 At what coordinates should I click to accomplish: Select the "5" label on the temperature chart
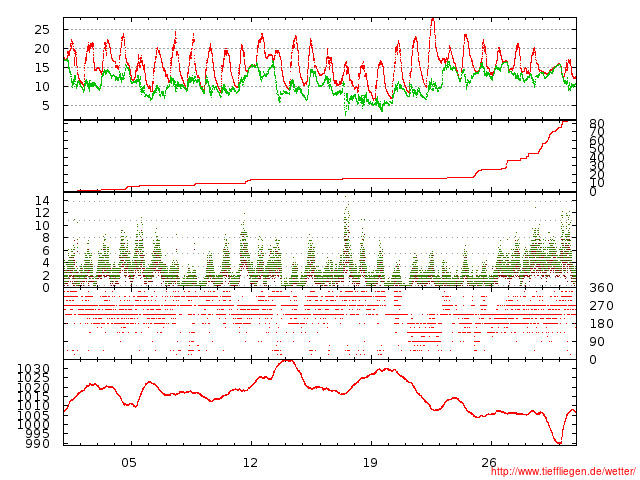(46, 106)
